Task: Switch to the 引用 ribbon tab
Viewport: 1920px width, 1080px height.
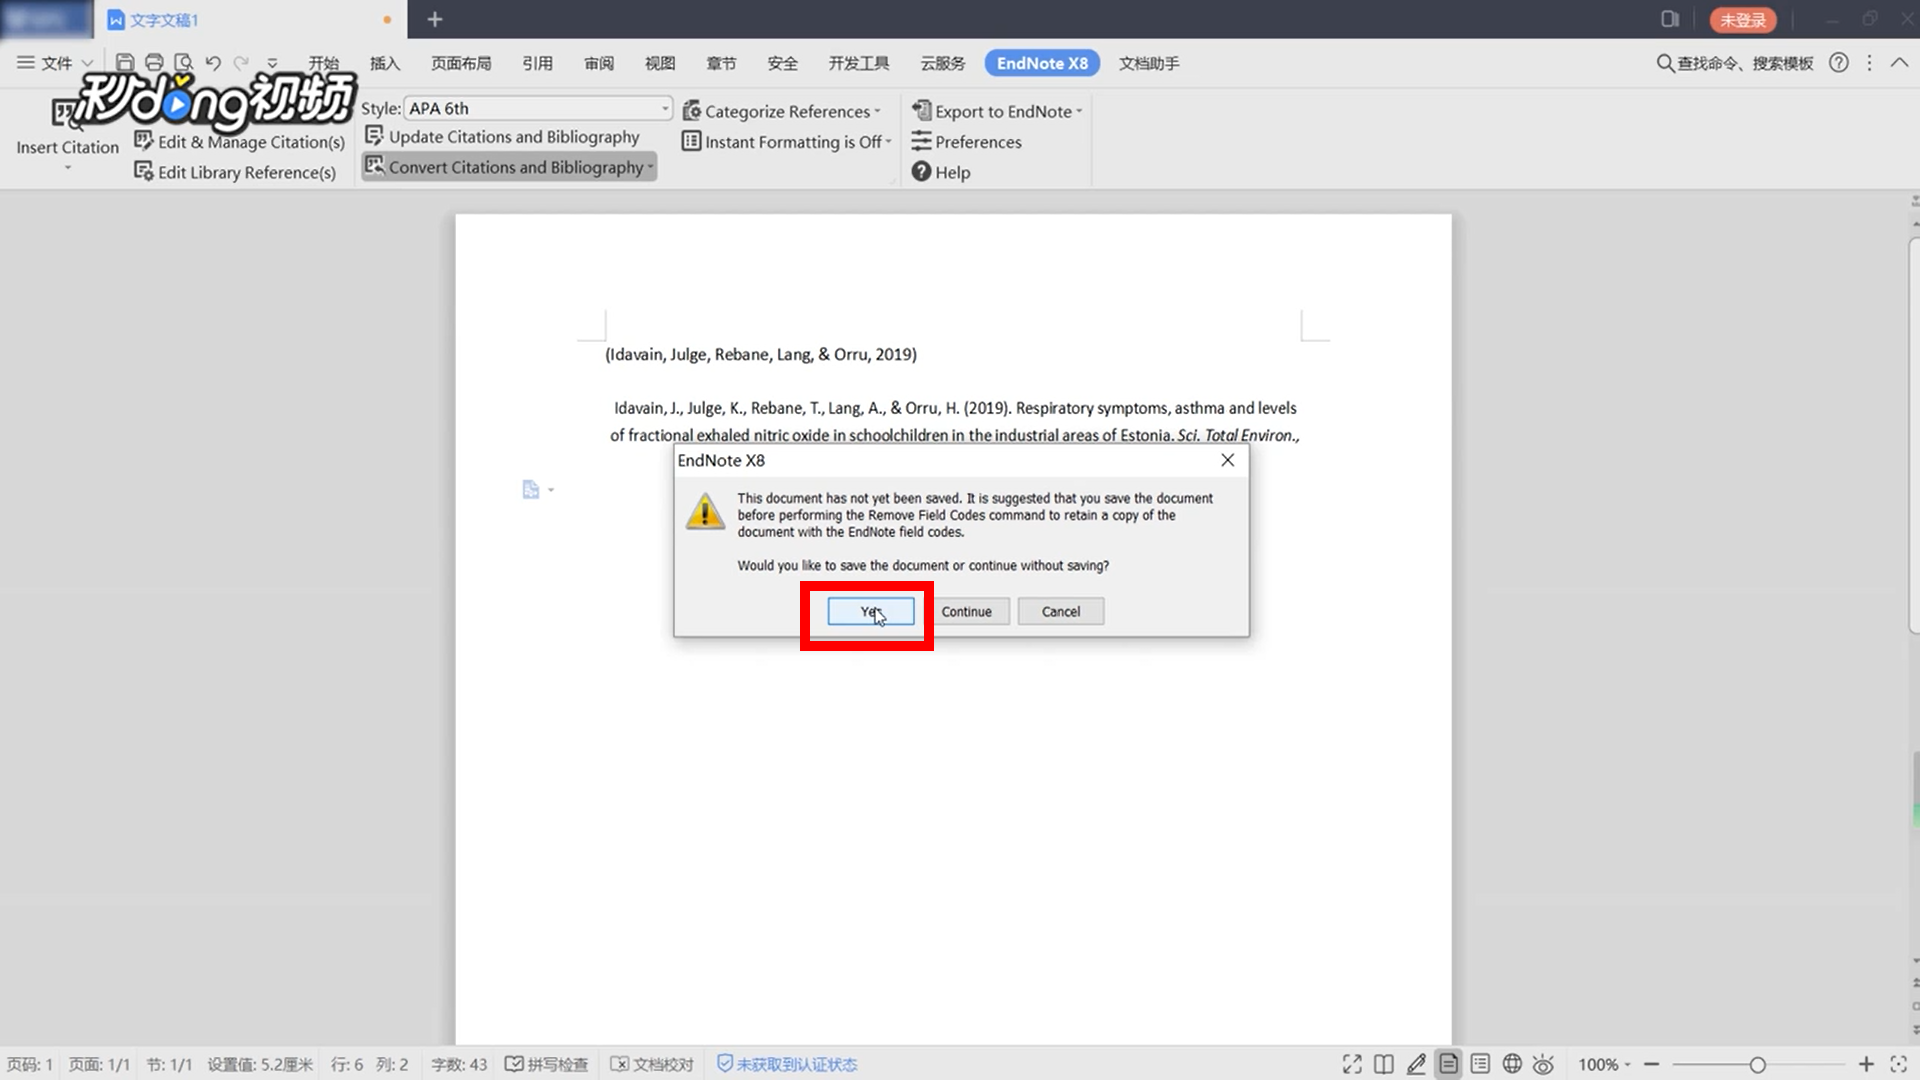Action: 537,62
